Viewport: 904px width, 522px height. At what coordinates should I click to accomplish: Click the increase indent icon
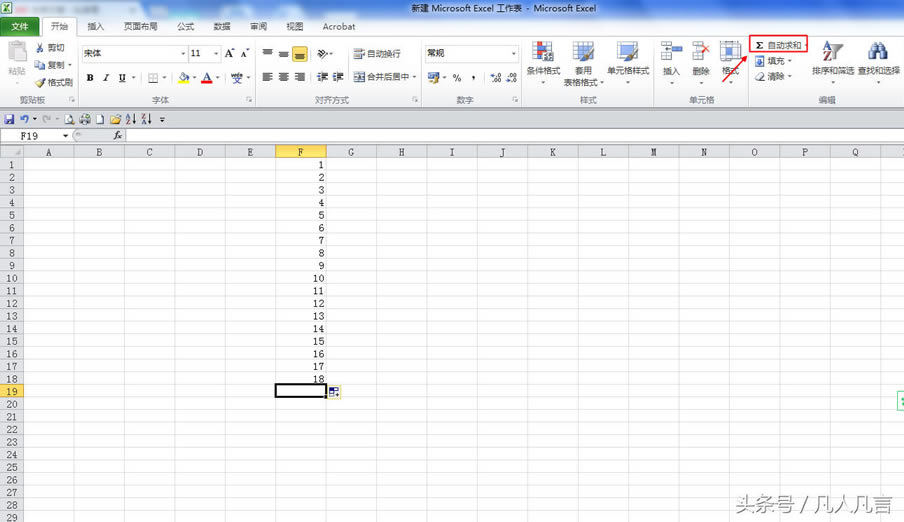click(x=338, y=77)
